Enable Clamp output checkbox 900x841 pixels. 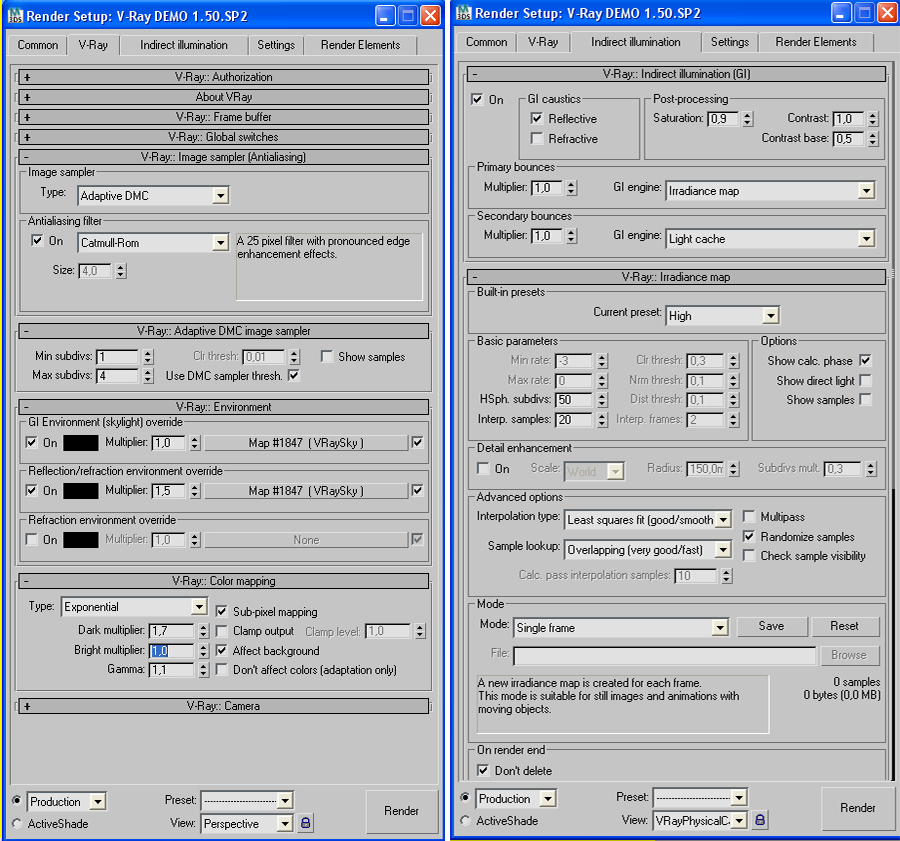tap(223, 631)
